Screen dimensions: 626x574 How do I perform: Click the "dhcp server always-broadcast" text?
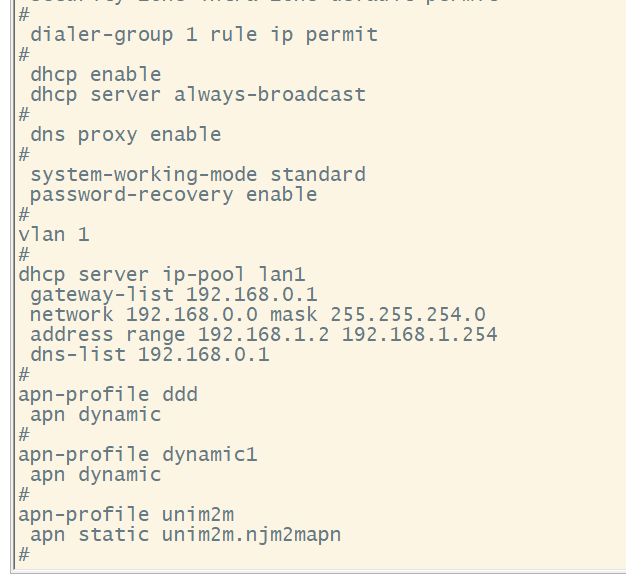[x=198, y=95]
